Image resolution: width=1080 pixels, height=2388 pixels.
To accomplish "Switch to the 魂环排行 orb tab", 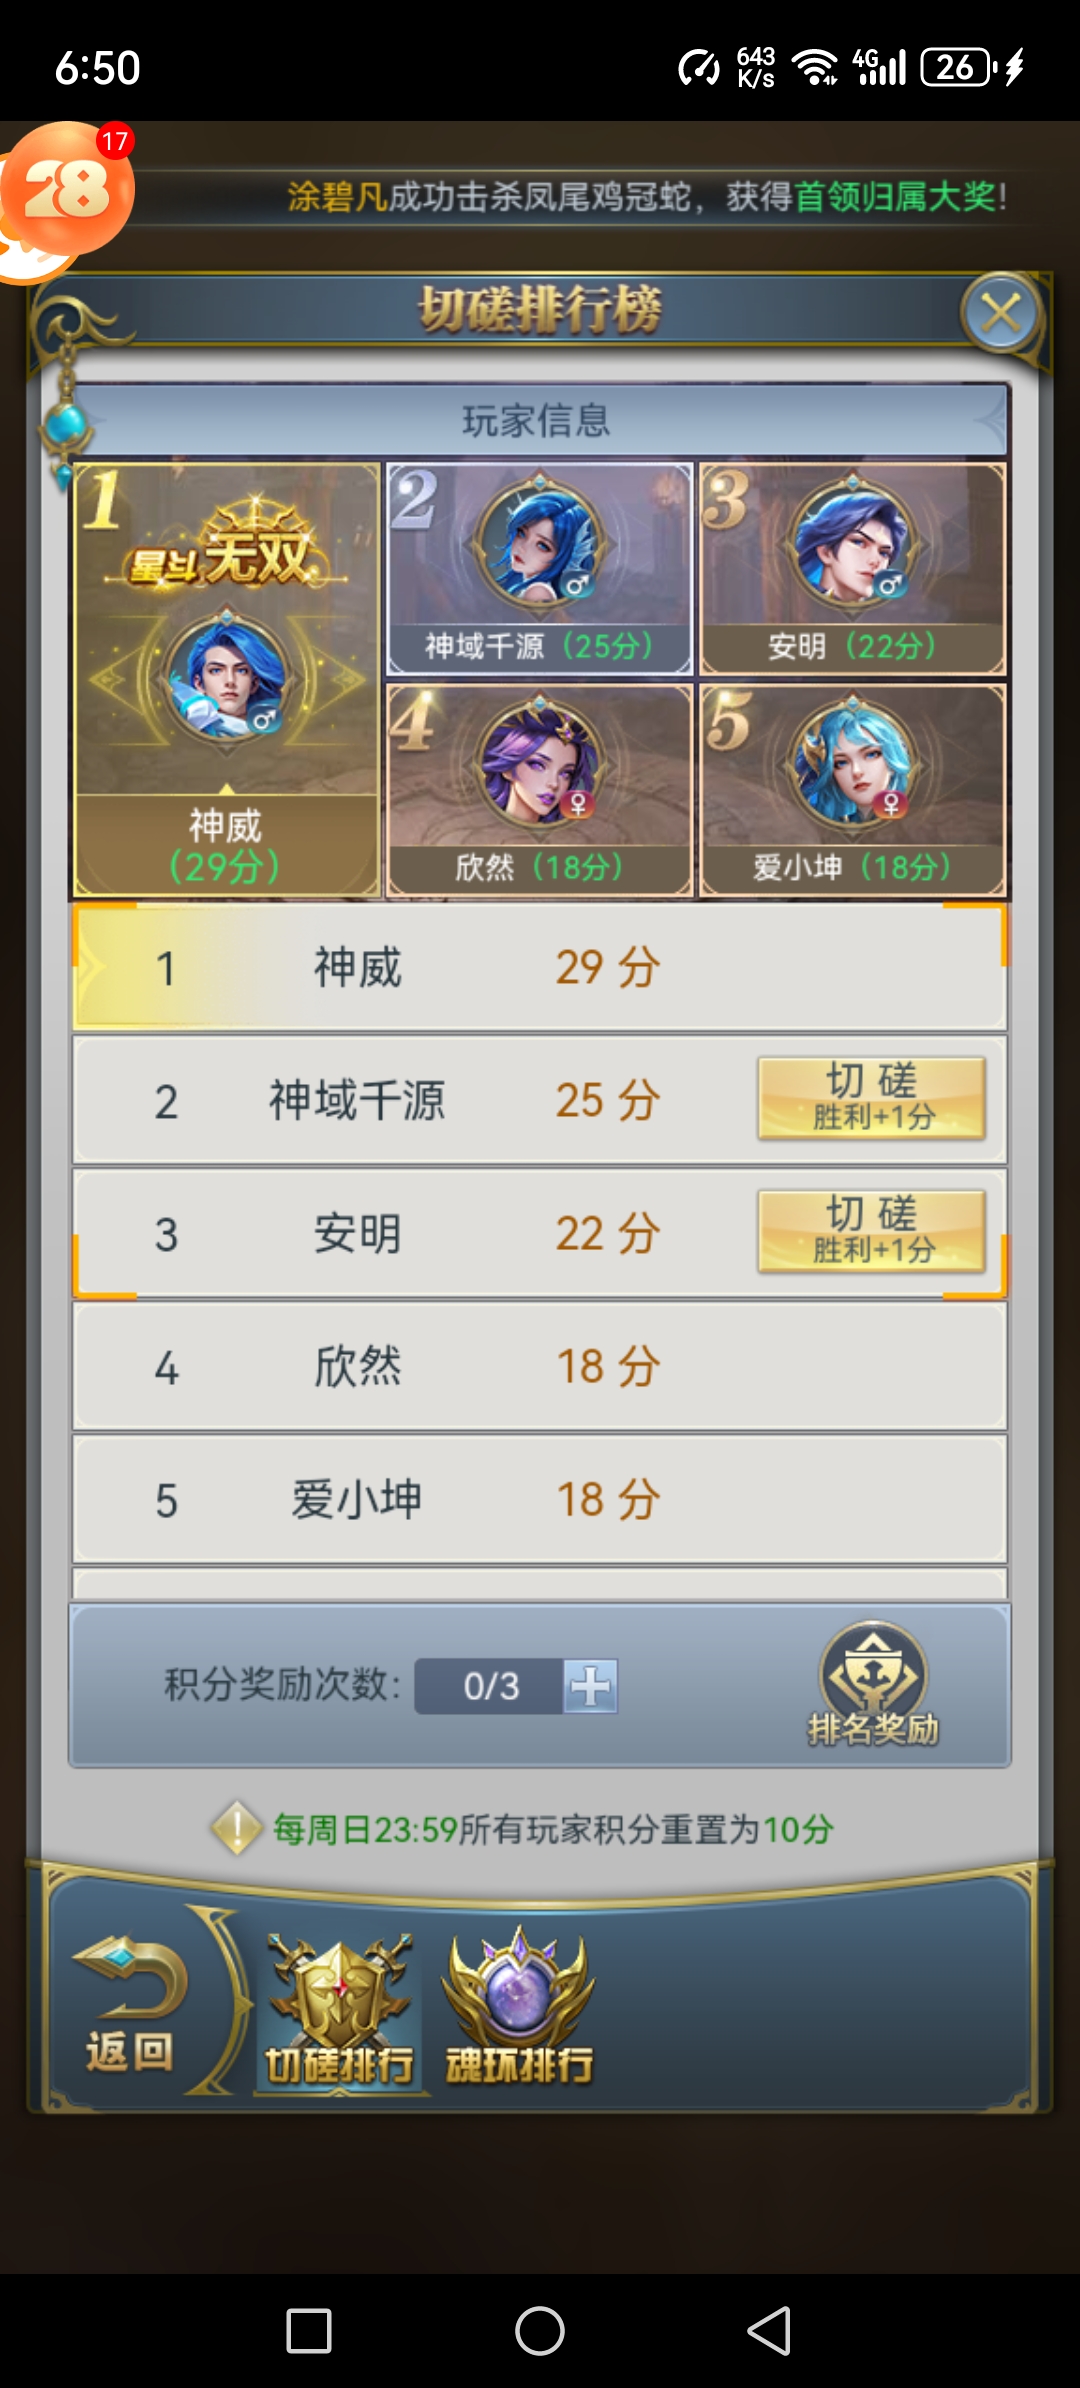I will click(x=518, y=2008).
